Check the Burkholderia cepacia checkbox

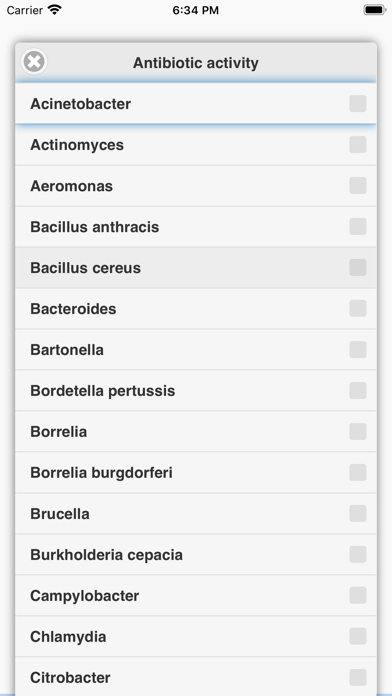(358, 554)
